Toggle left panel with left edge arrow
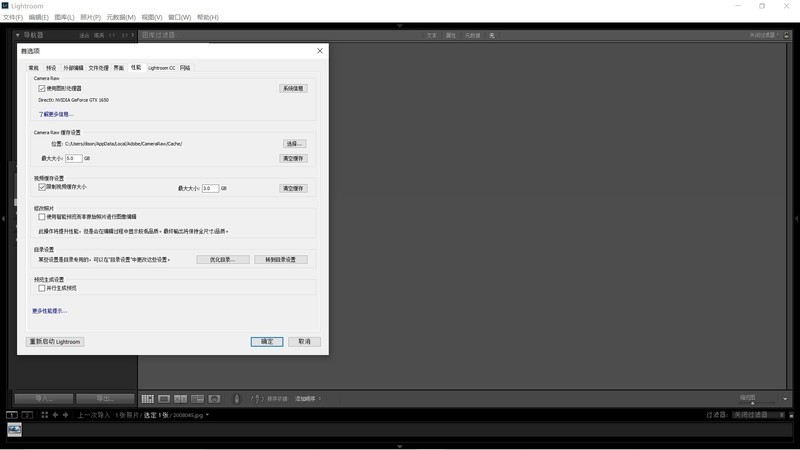 point(3,218)
